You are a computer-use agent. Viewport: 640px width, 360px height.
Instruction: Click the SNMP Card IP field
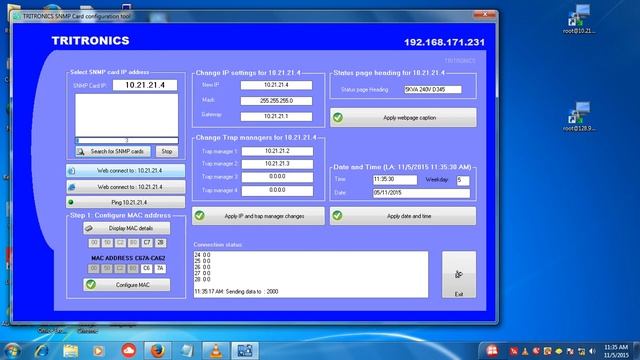tap(145, 85)
